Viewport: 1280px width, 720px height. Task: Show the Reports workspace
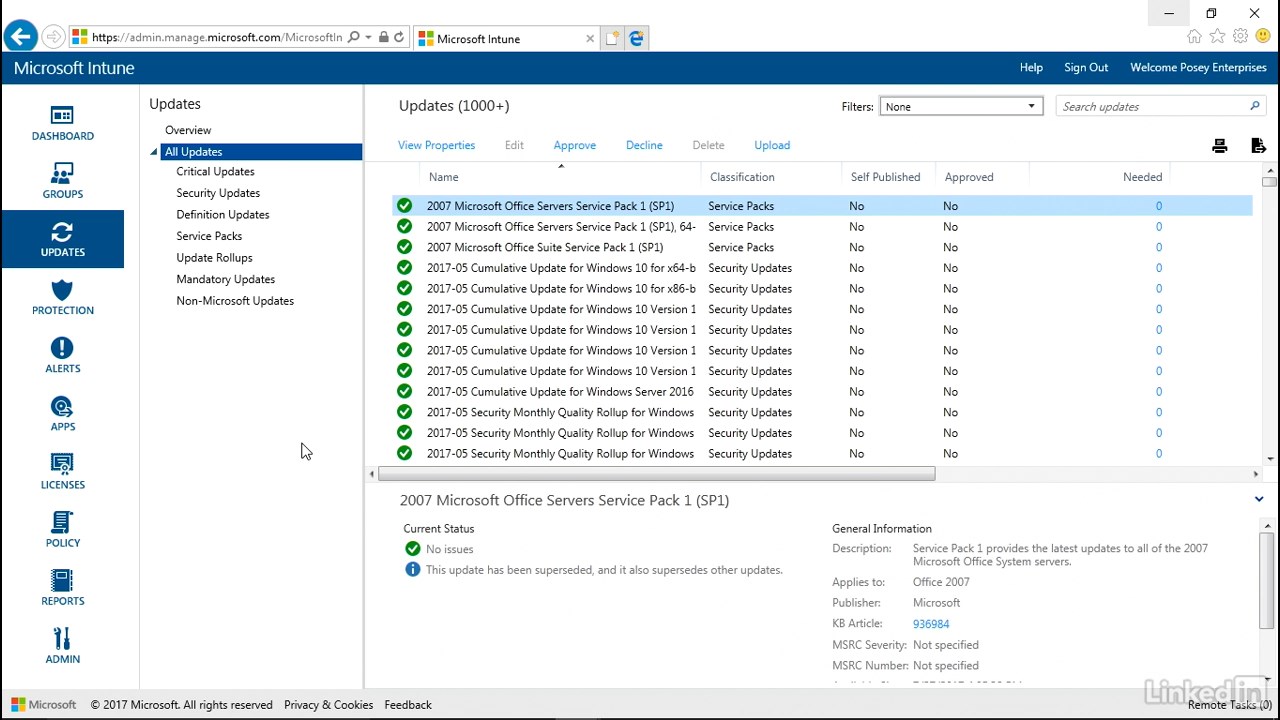62,587
